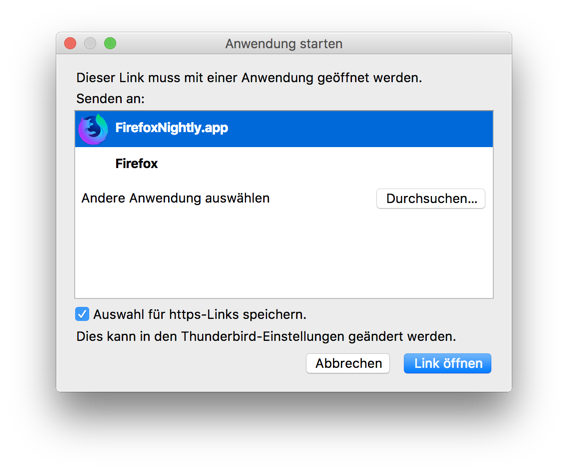Cancel with the Abbrechen button
This screenshot has height=472, width=568.
tap(348, 363)
